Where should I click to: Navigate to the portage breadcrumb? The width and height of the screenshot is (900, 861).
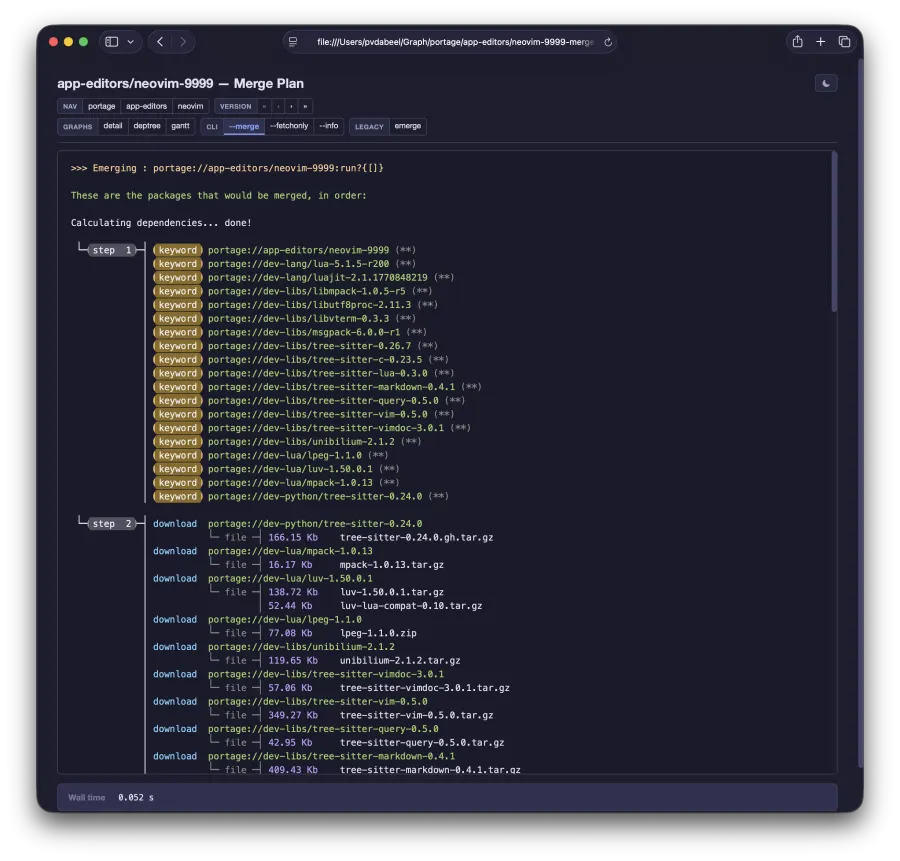click(x=102, y=106)
